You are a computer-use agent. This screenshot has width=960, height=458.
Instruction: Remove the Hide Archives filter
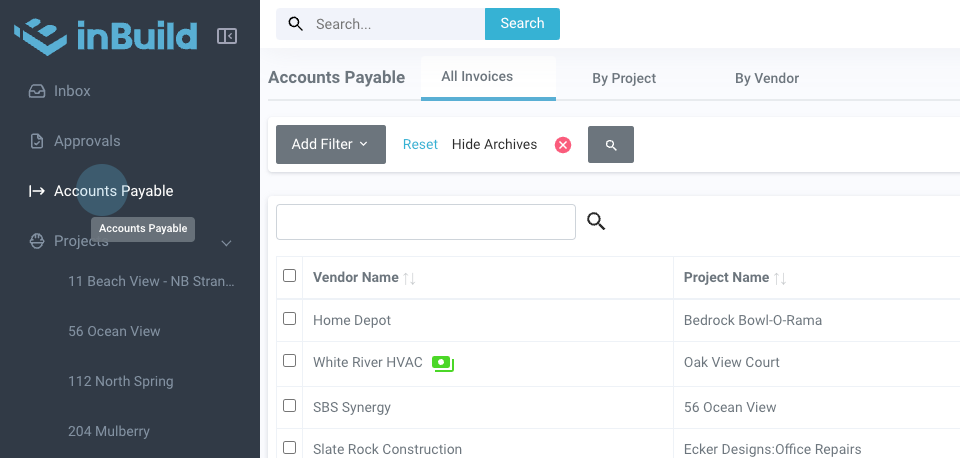pos(563,145)
